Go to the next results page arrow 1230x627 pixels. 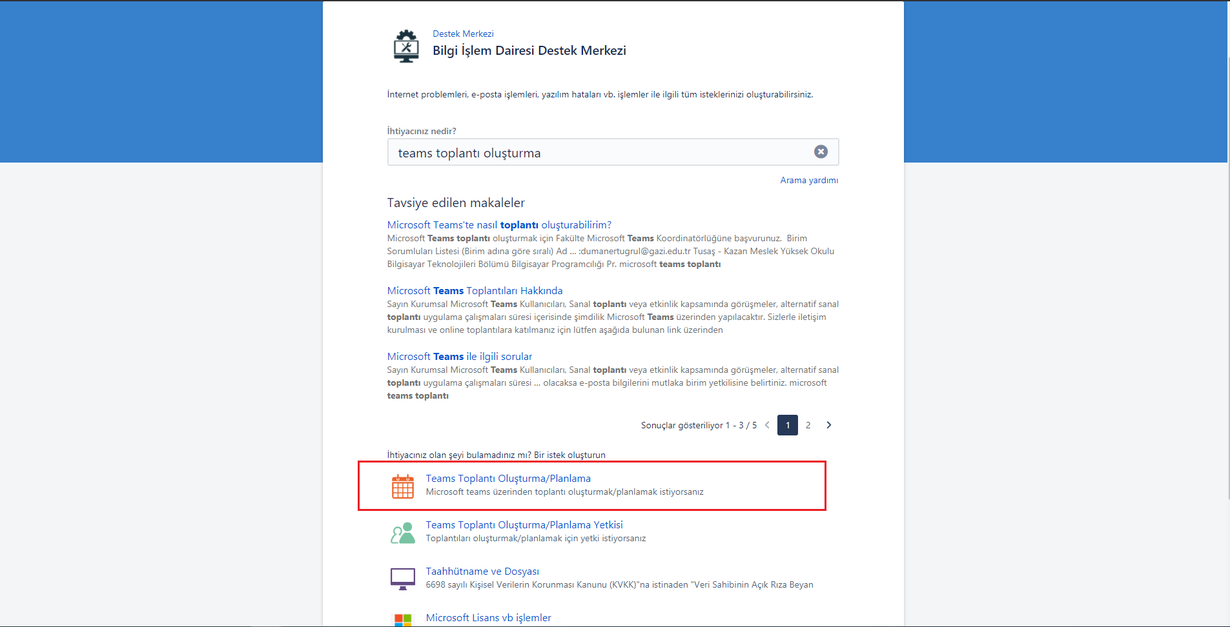[829, 425]
